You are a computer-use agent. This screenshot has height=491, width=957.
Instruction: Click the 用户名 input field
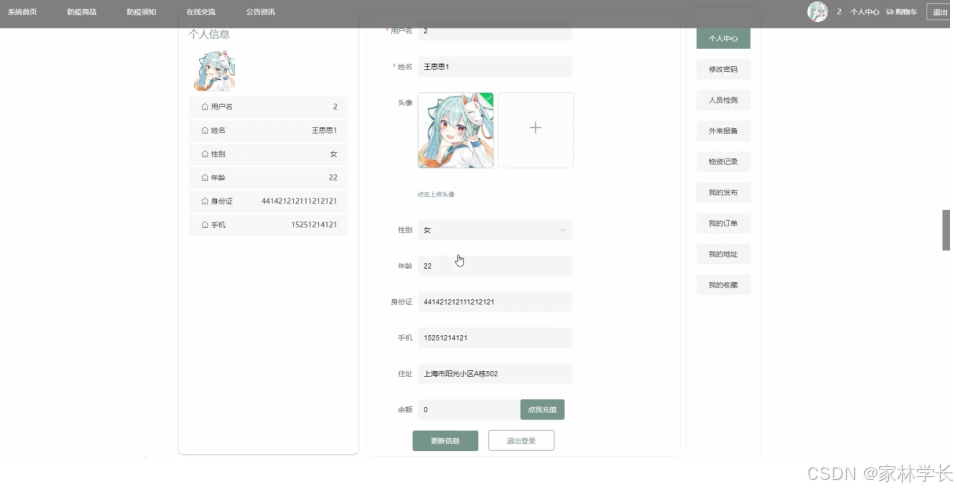pos(494,31)
